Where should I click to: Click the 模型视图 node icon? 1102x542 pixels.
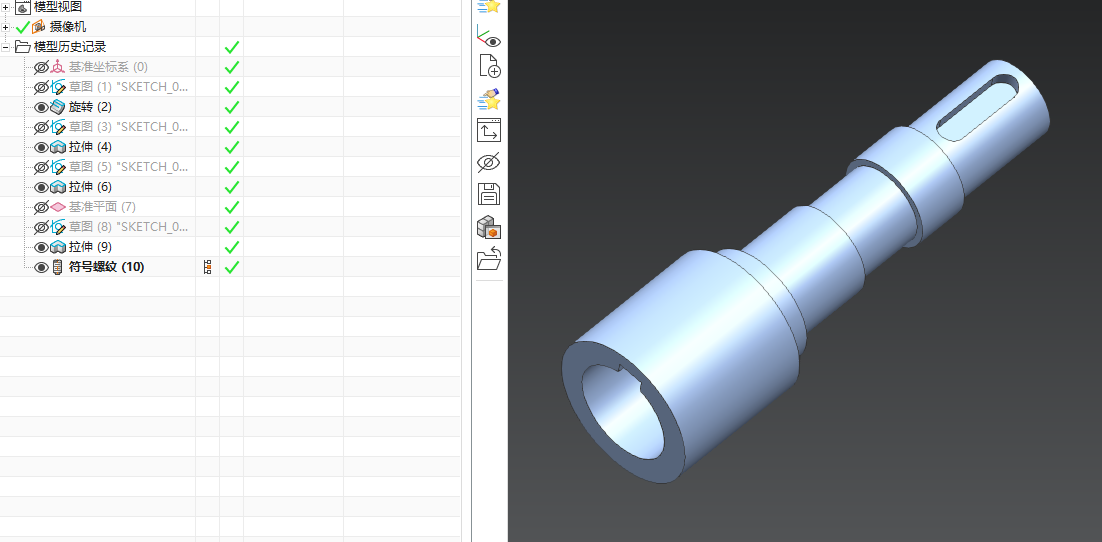click(x=23, y=8)
